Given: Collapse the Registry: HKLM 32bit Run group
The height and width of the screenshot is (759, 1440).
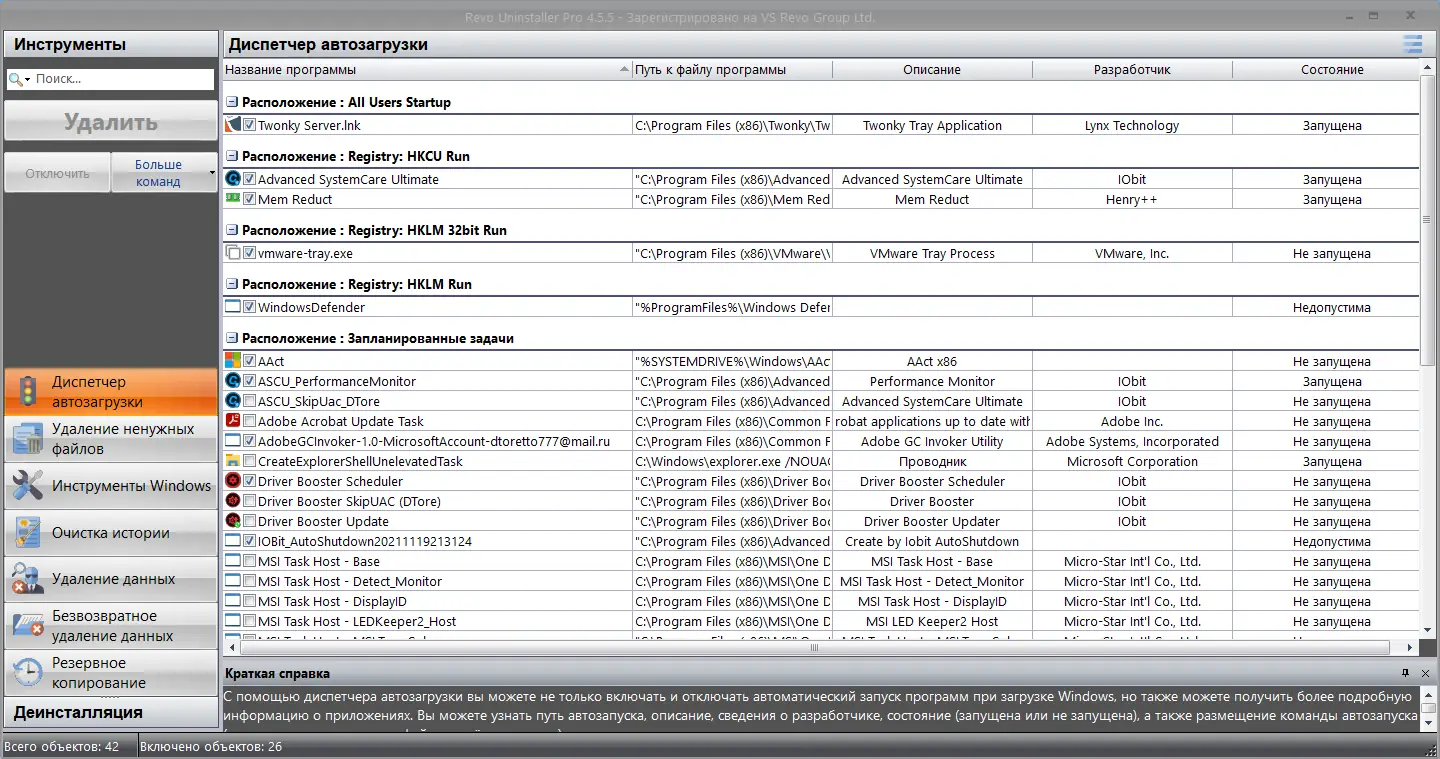Looking at the screenshot, I should point(232,230).
